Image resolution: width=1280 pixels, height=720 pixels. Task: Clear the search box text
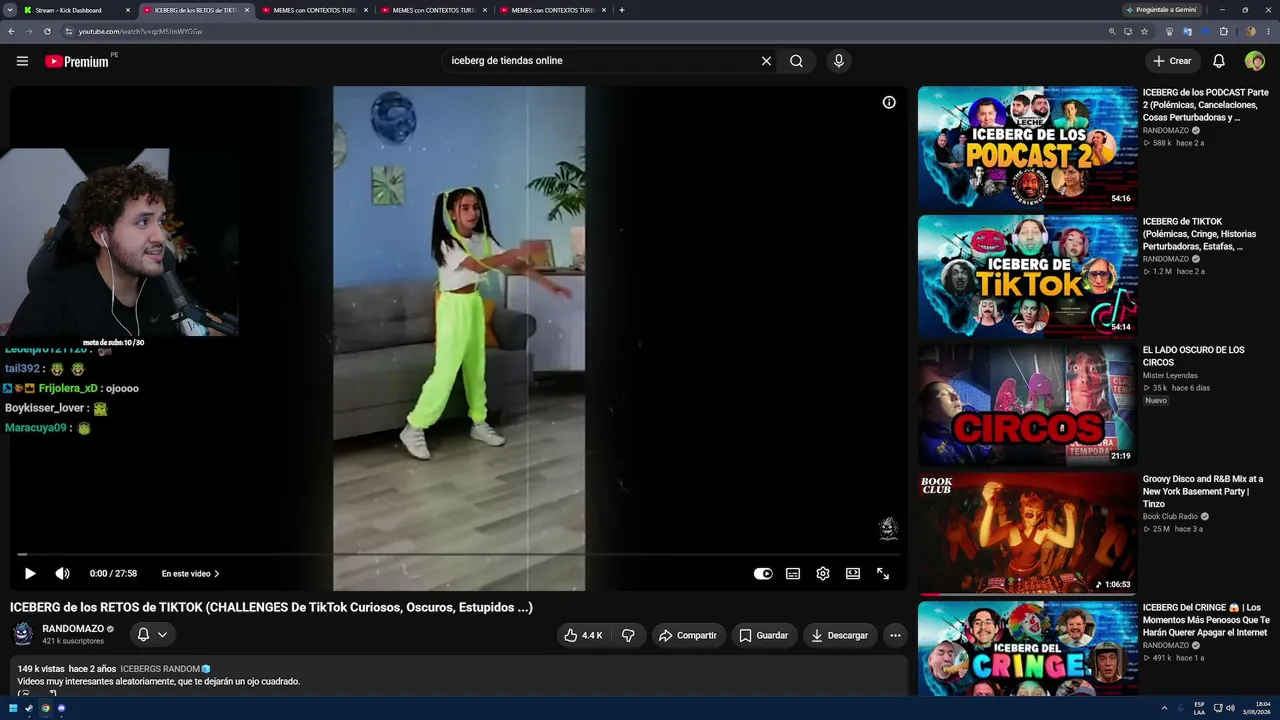[766, 61]
